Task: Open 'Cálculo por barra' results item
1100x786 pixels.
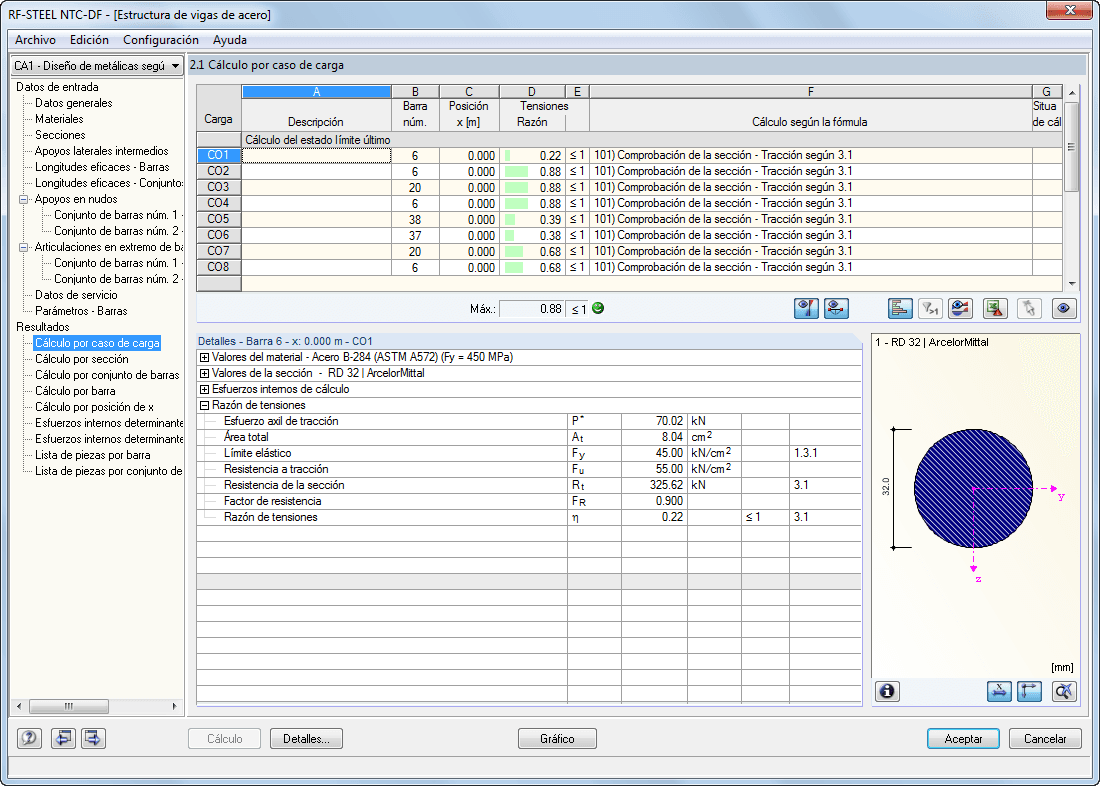Action: click(75, 392)
